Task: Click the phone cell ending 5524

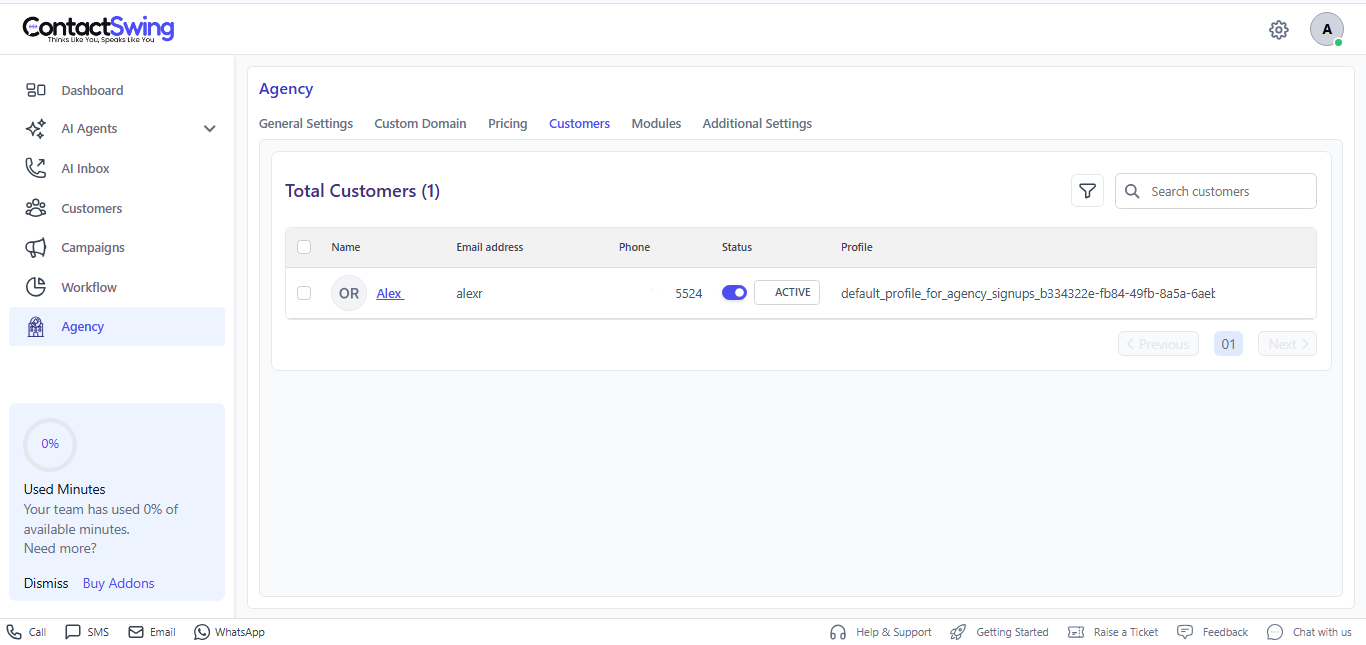Action: coord(689,294)
